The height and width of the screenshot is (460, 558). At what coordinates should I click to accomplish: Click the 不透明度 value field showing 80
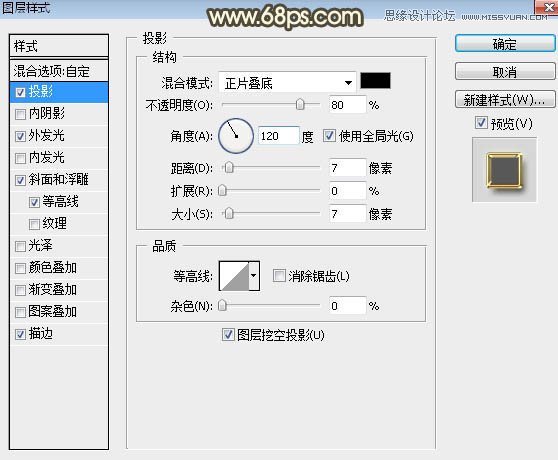(x=347, y=105)
